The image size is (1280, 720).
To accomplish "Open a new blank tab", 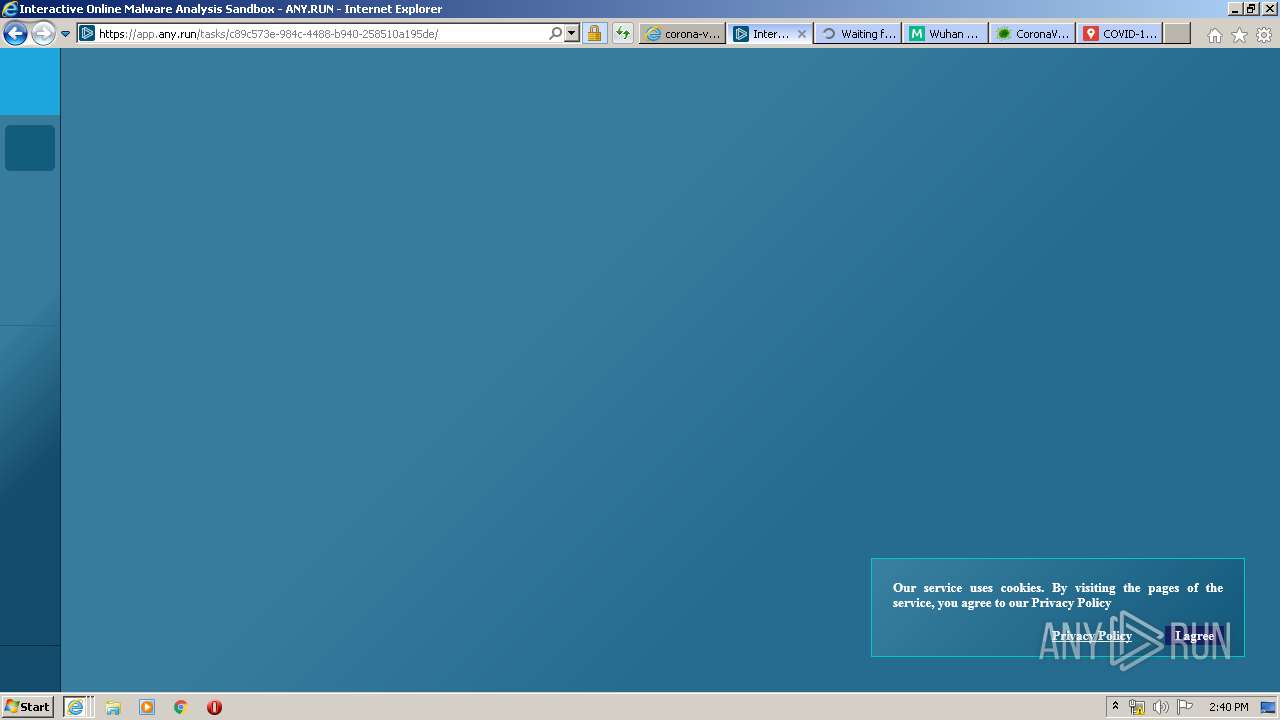I will (1177, 33).
